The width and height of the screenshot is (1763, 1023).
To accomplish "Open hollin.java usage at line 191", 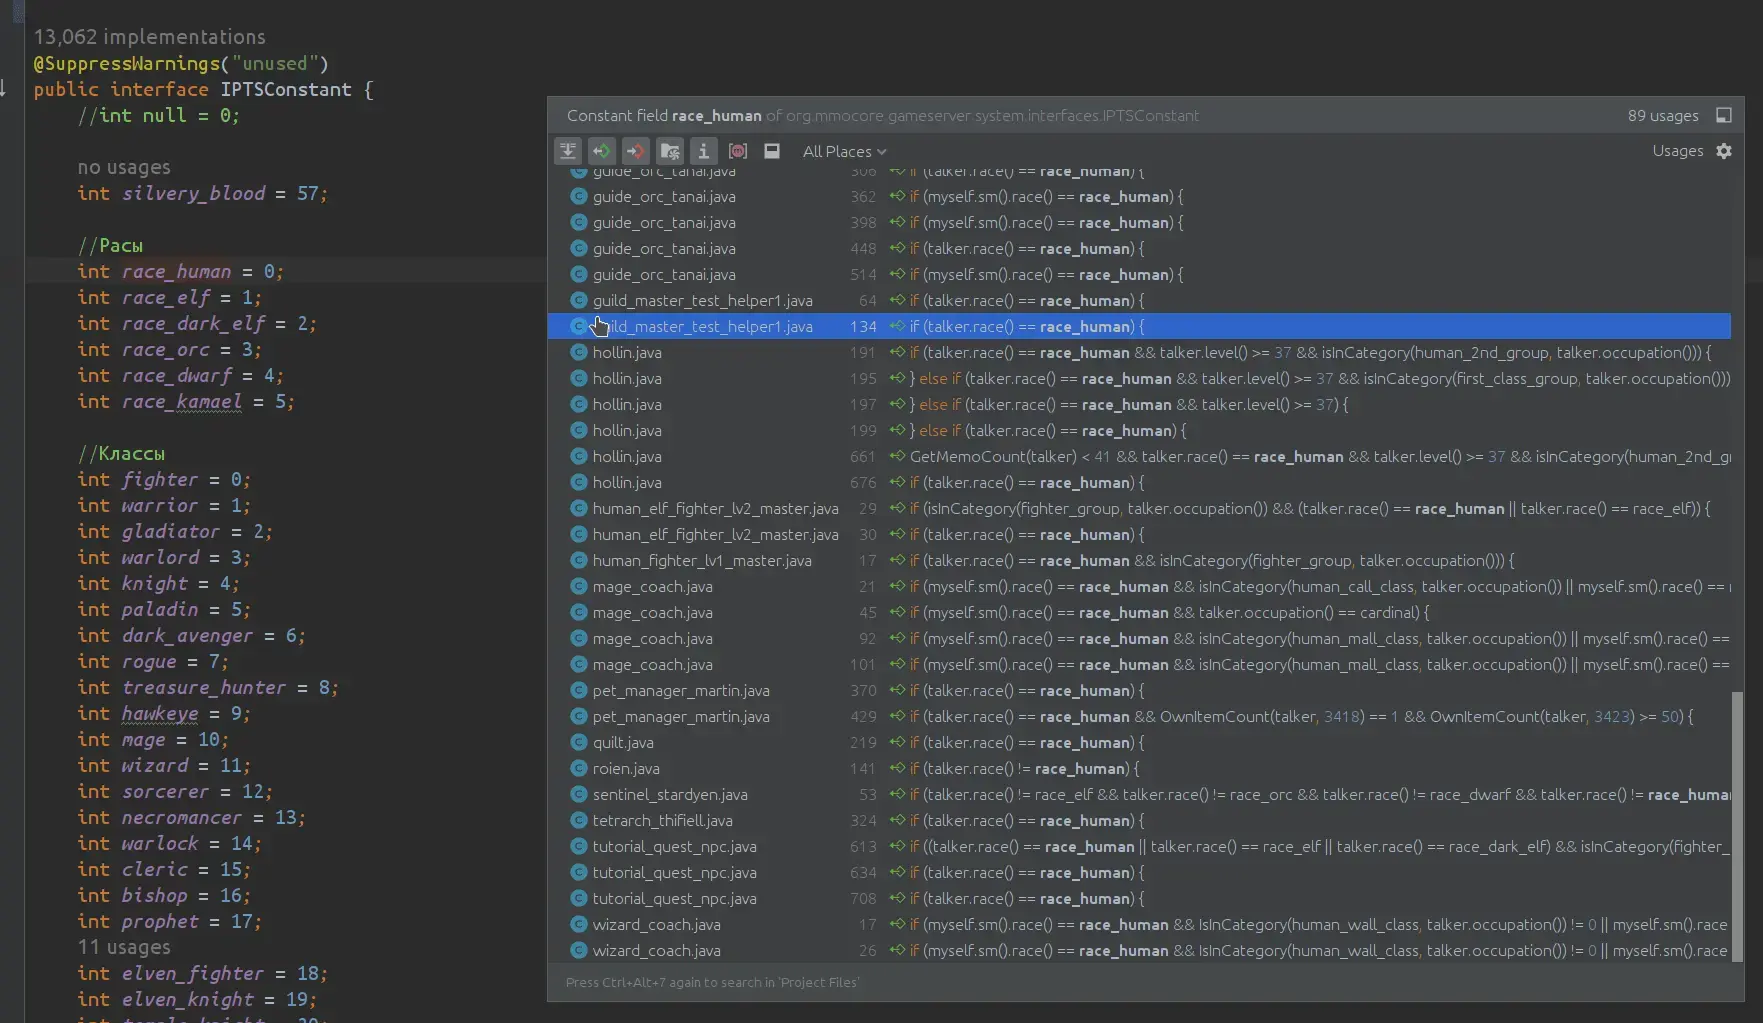I will (x=1139, y=353).
